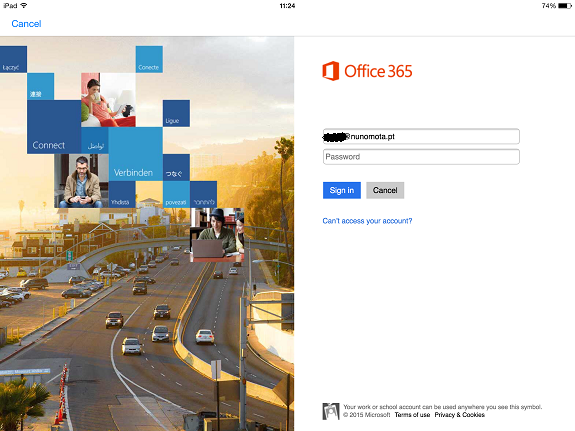Select the man with phone photo tile

(81, 181)
